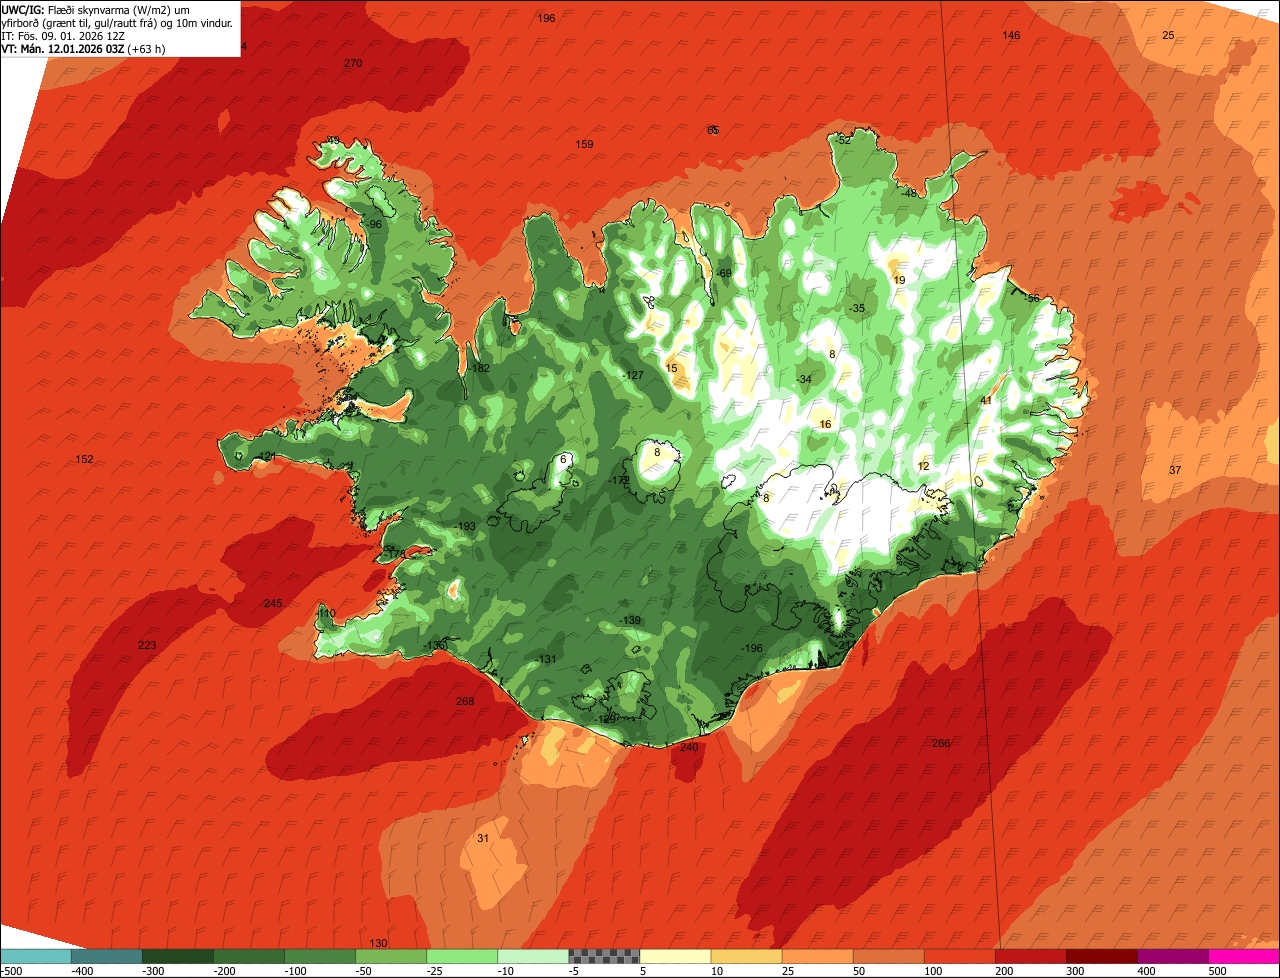Click the '-5' legend scale label
This screenshot has width=1280, height=978.
coord(575,971)
